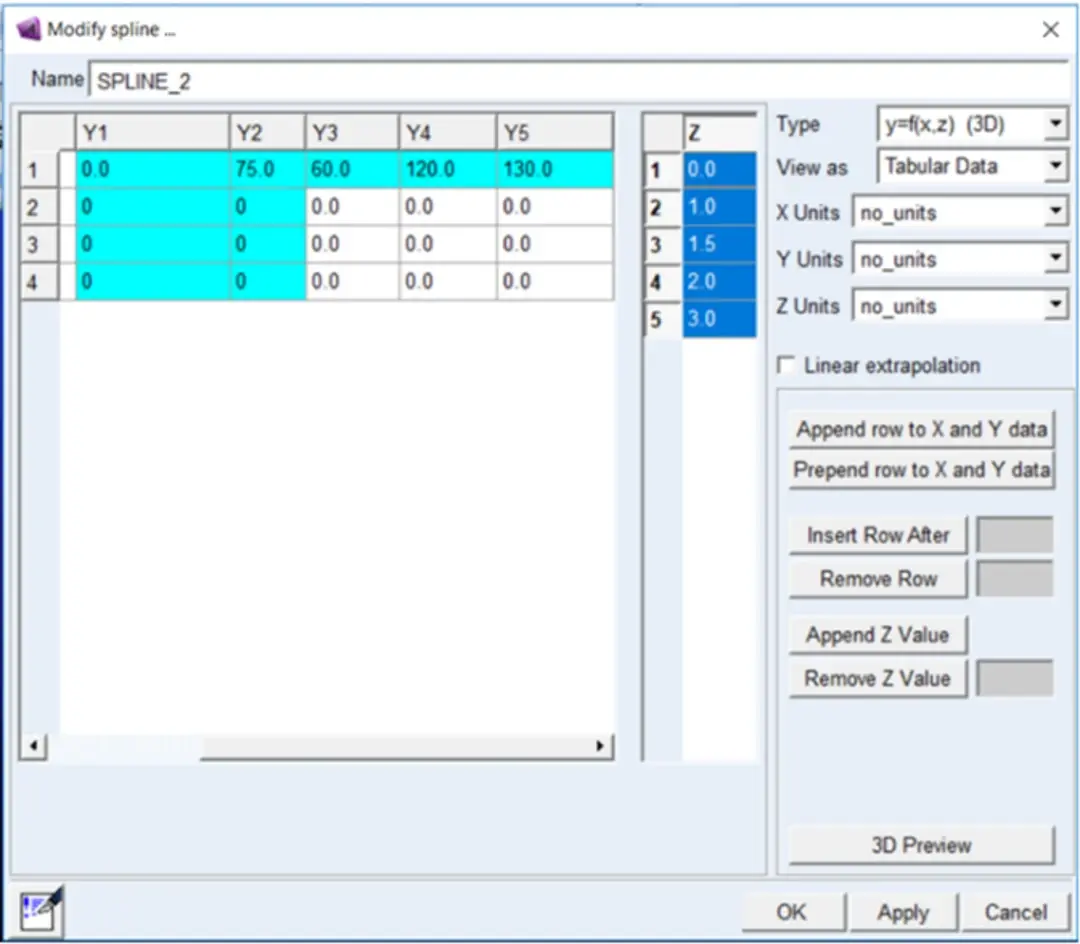The image size is (1080, 944).
Task: Click the Insert Row After button
Action: click(878, 535)
